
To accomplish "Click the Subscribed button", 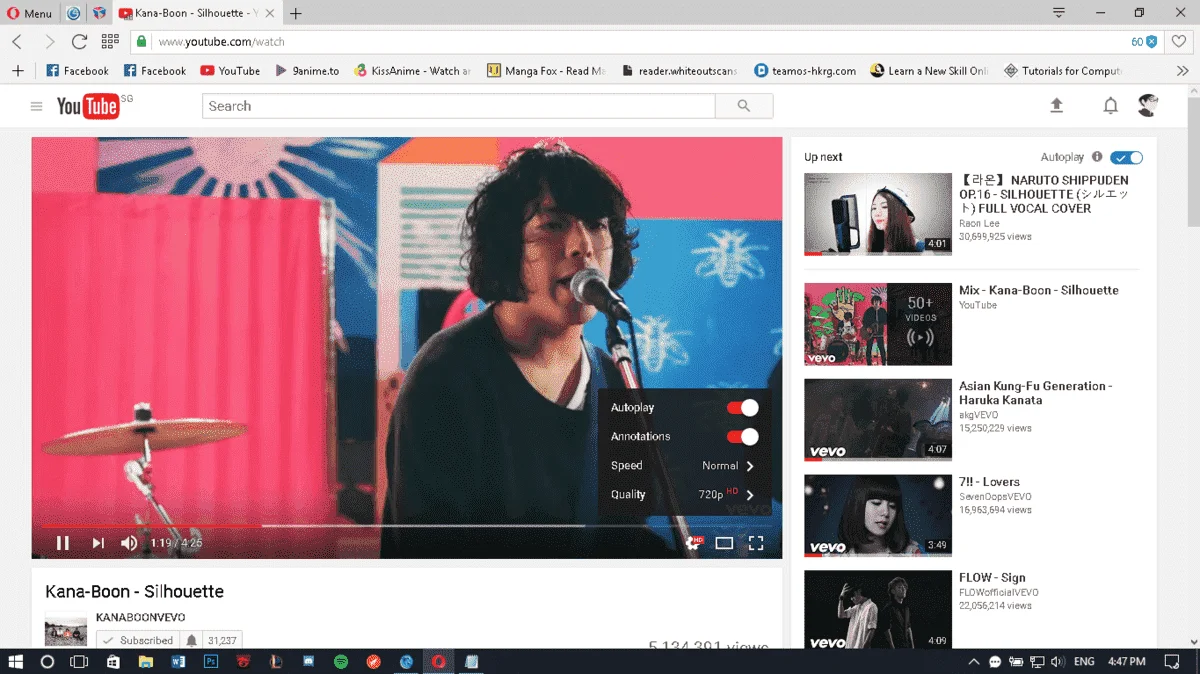I will (x=137, y=640).
